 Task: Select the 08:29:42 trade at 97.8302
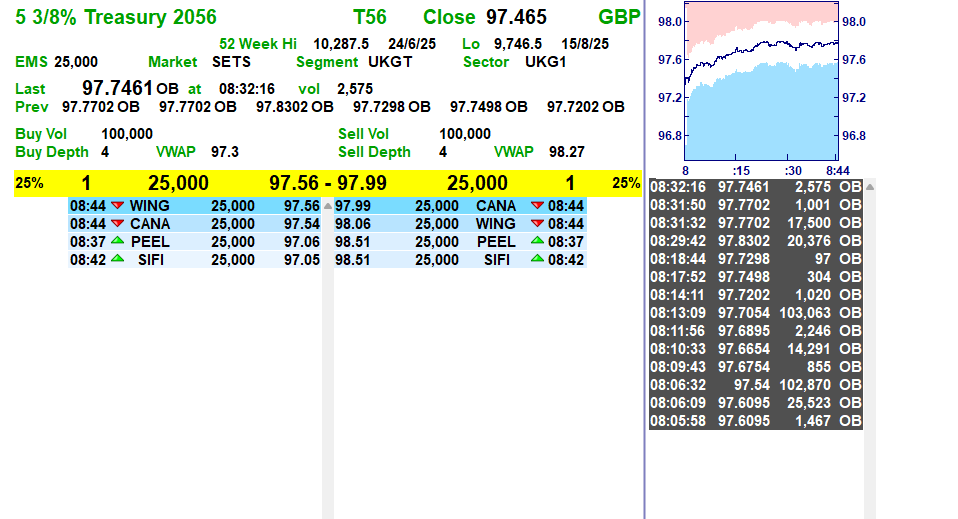point(756,241)
